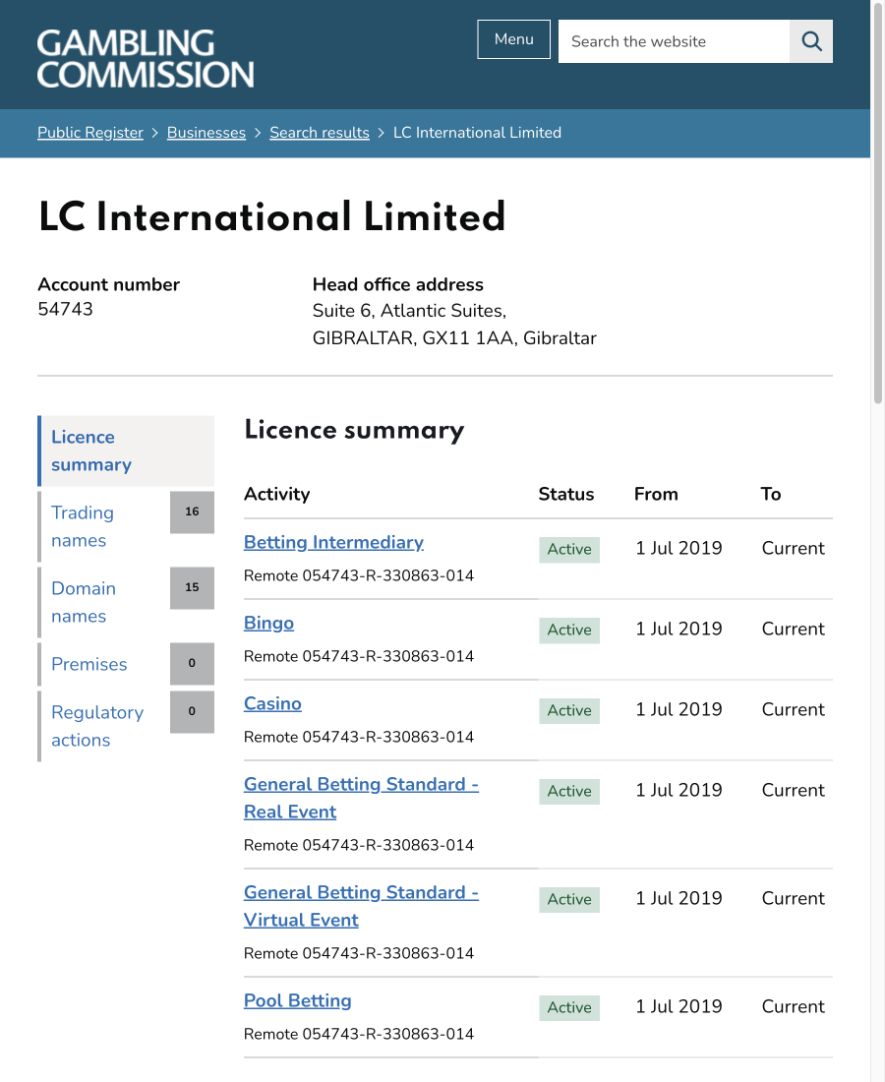The height and width of the screenshot is (1082, 885).
Task: Select the Licence summary tab
Action: (126, 451)
